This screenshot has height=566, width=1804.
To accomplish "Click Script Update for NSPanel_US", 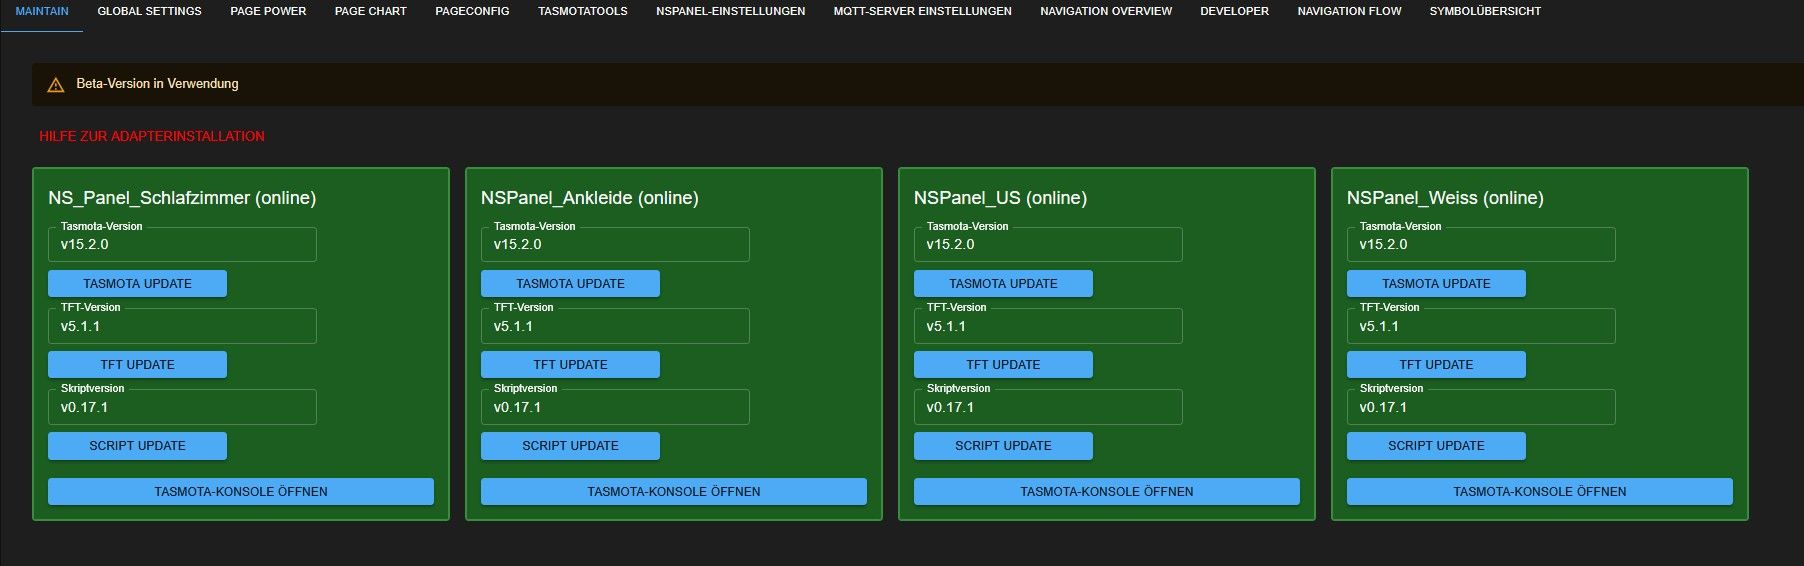I will tap(1003, 445).
